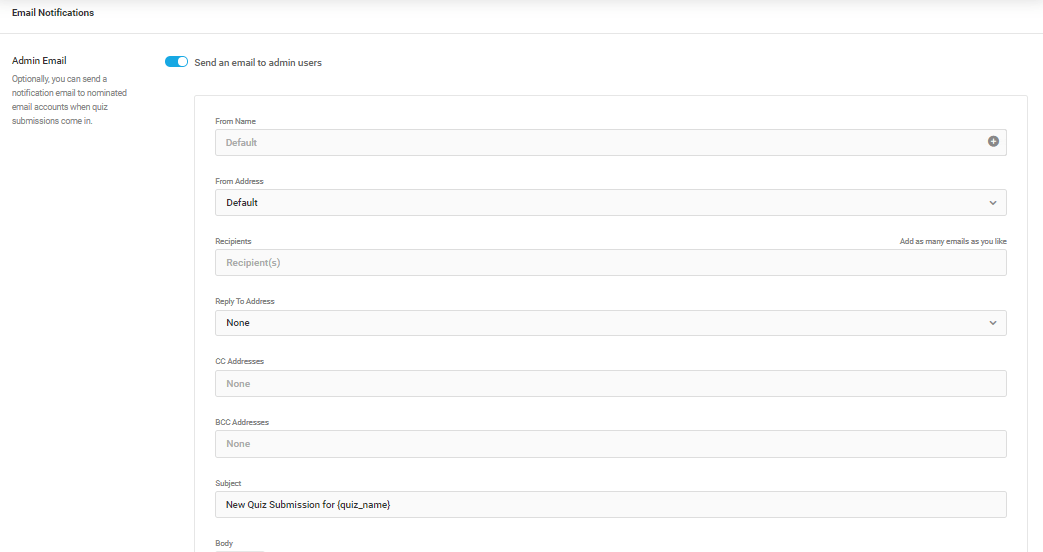Open the Reply To Address None combo box

pyautogui.click(x=611, y=323)
